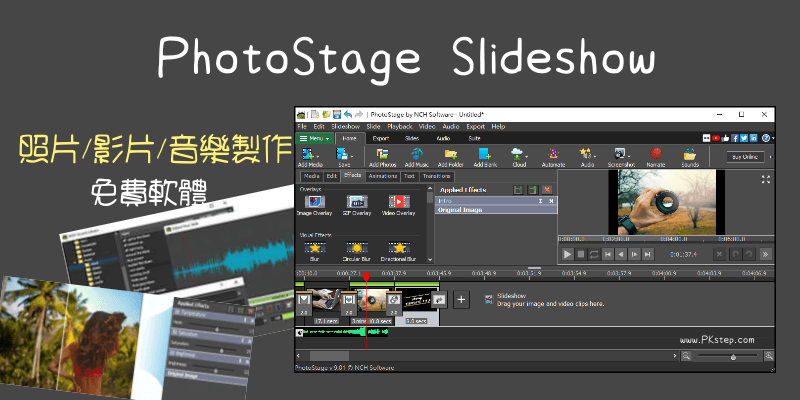Click the timeline zoom in magnifier
The image size is (800, 400).
[768, 356]
